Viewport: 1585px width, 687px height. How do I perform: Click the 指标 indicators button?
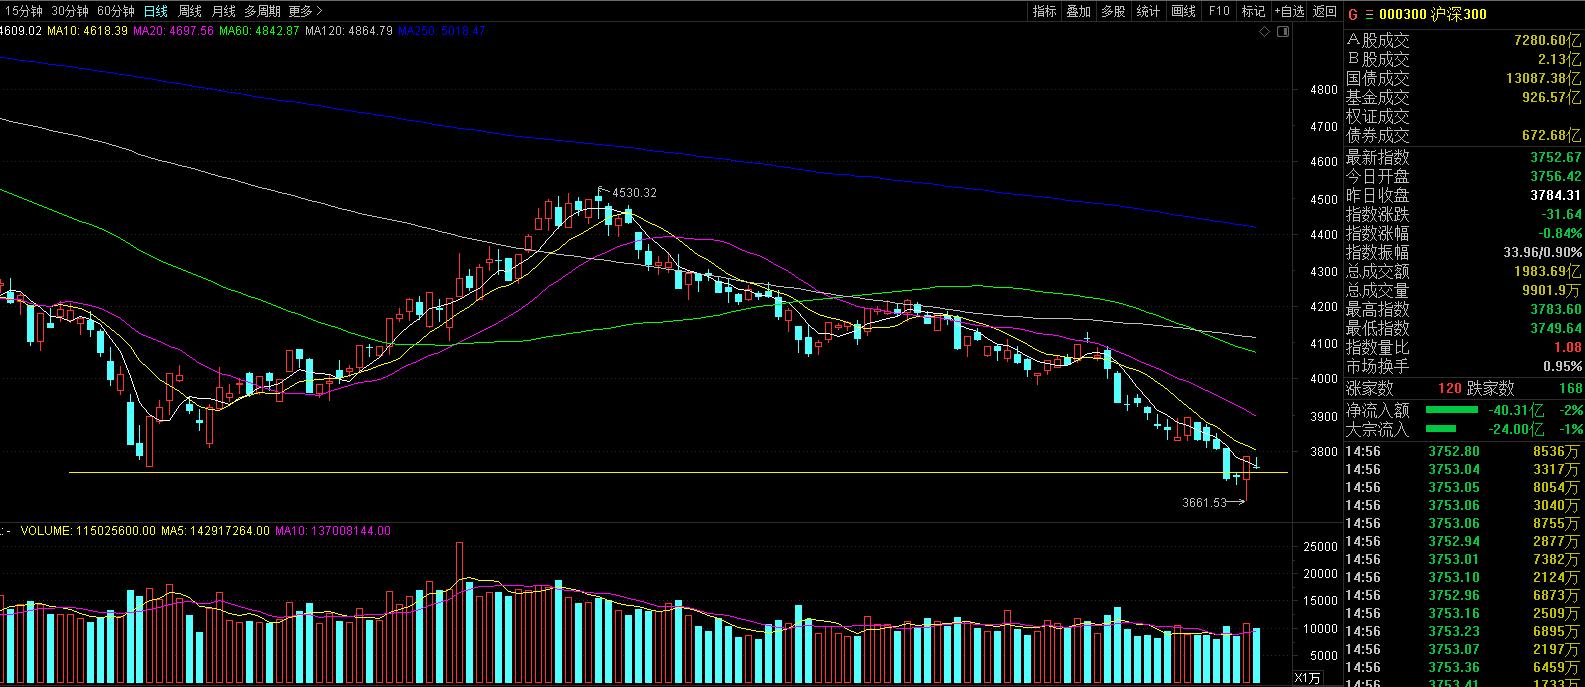pos(1044,11)
